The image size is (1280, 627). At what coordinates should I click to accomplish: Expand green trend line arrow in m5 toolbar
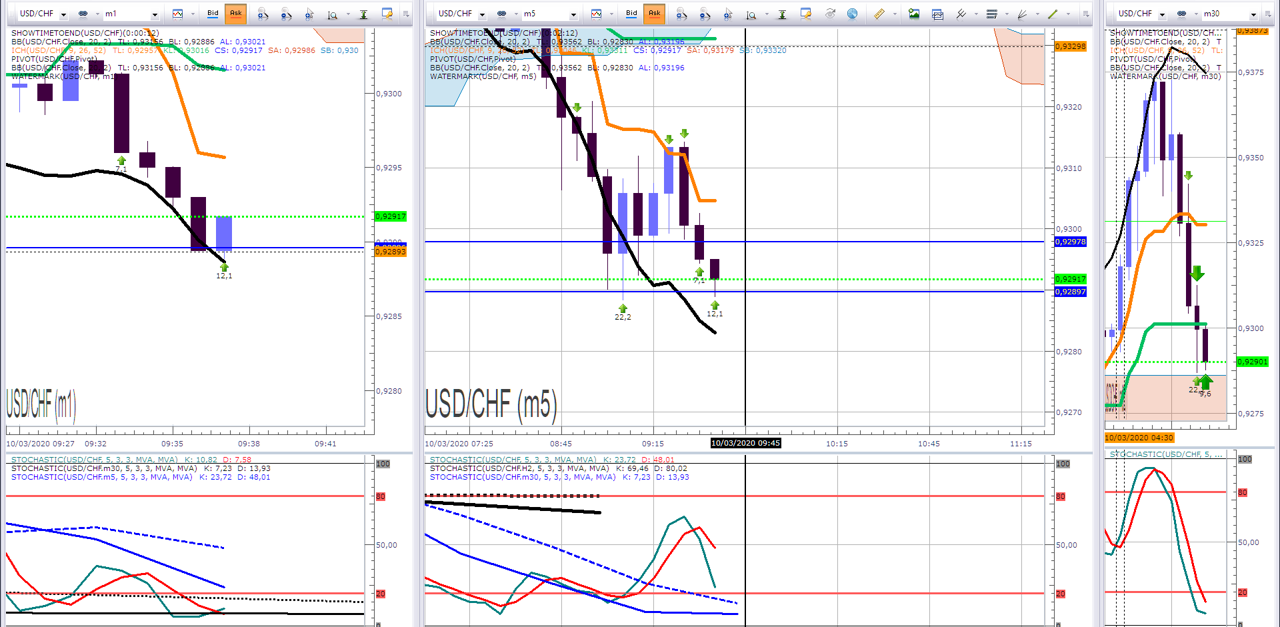(1069, 14)
